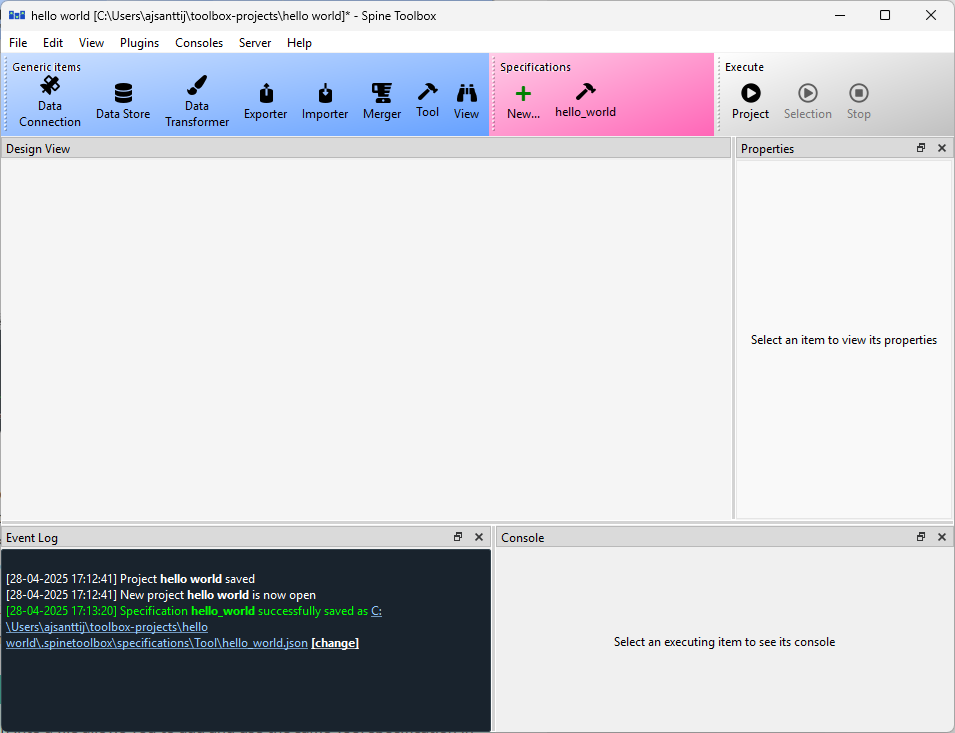Close the Properties panel
Image resolution: width=955 pixels, height=733 pixels.
[x=942, y=148]
